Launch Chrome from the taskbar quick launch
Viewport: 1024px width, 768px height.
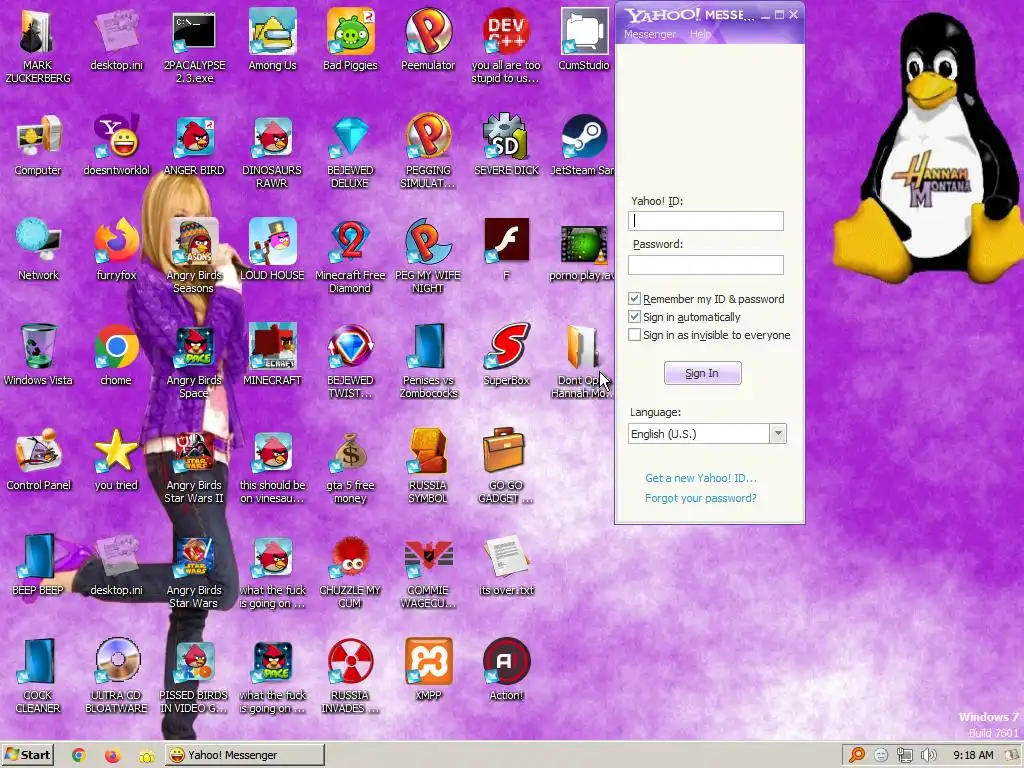pyautogui.click(x=78, y=755)
